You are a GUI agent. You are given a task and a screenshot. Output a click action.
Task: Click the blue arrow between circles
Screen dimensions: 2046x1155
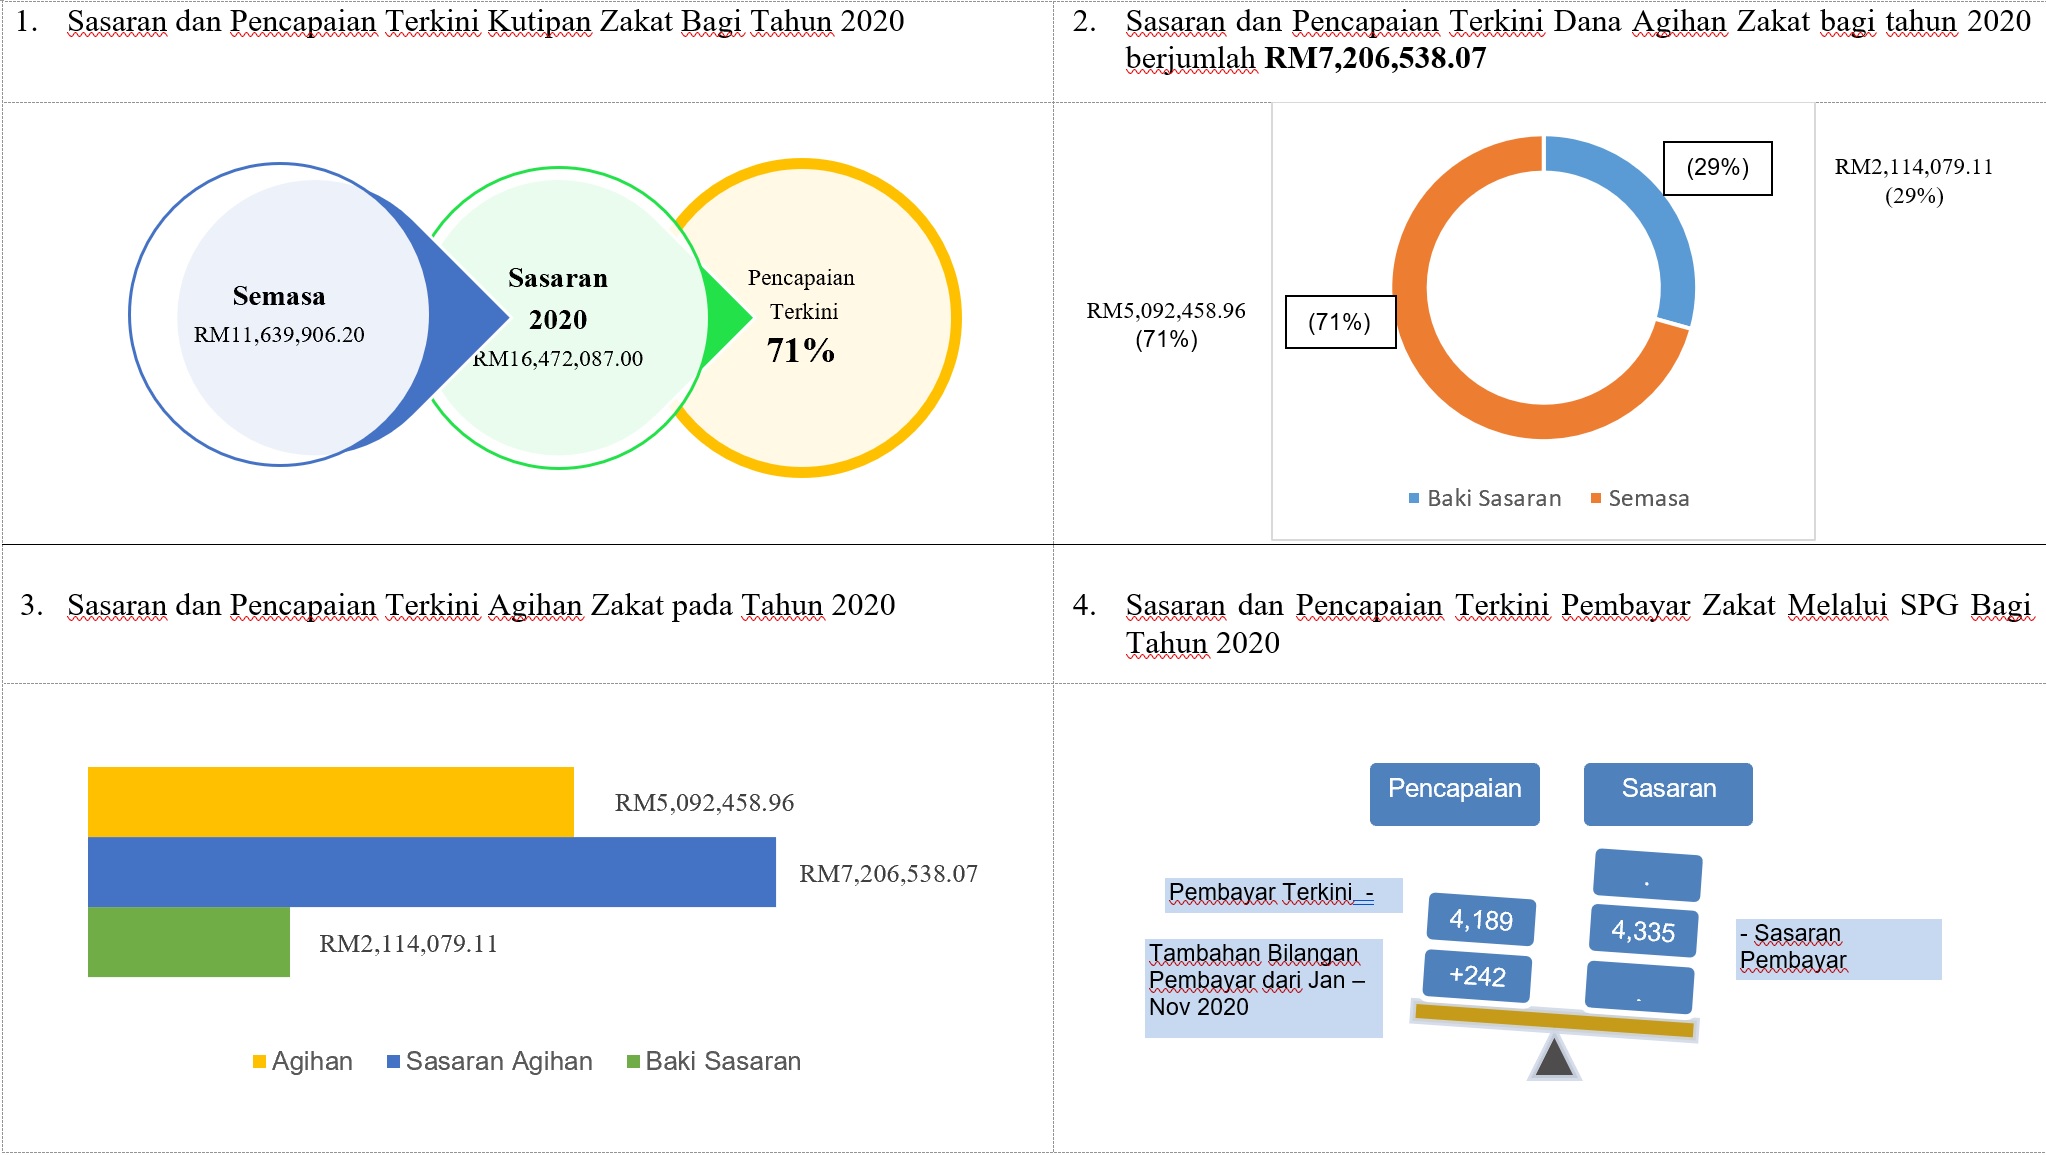tap(460, 316)
